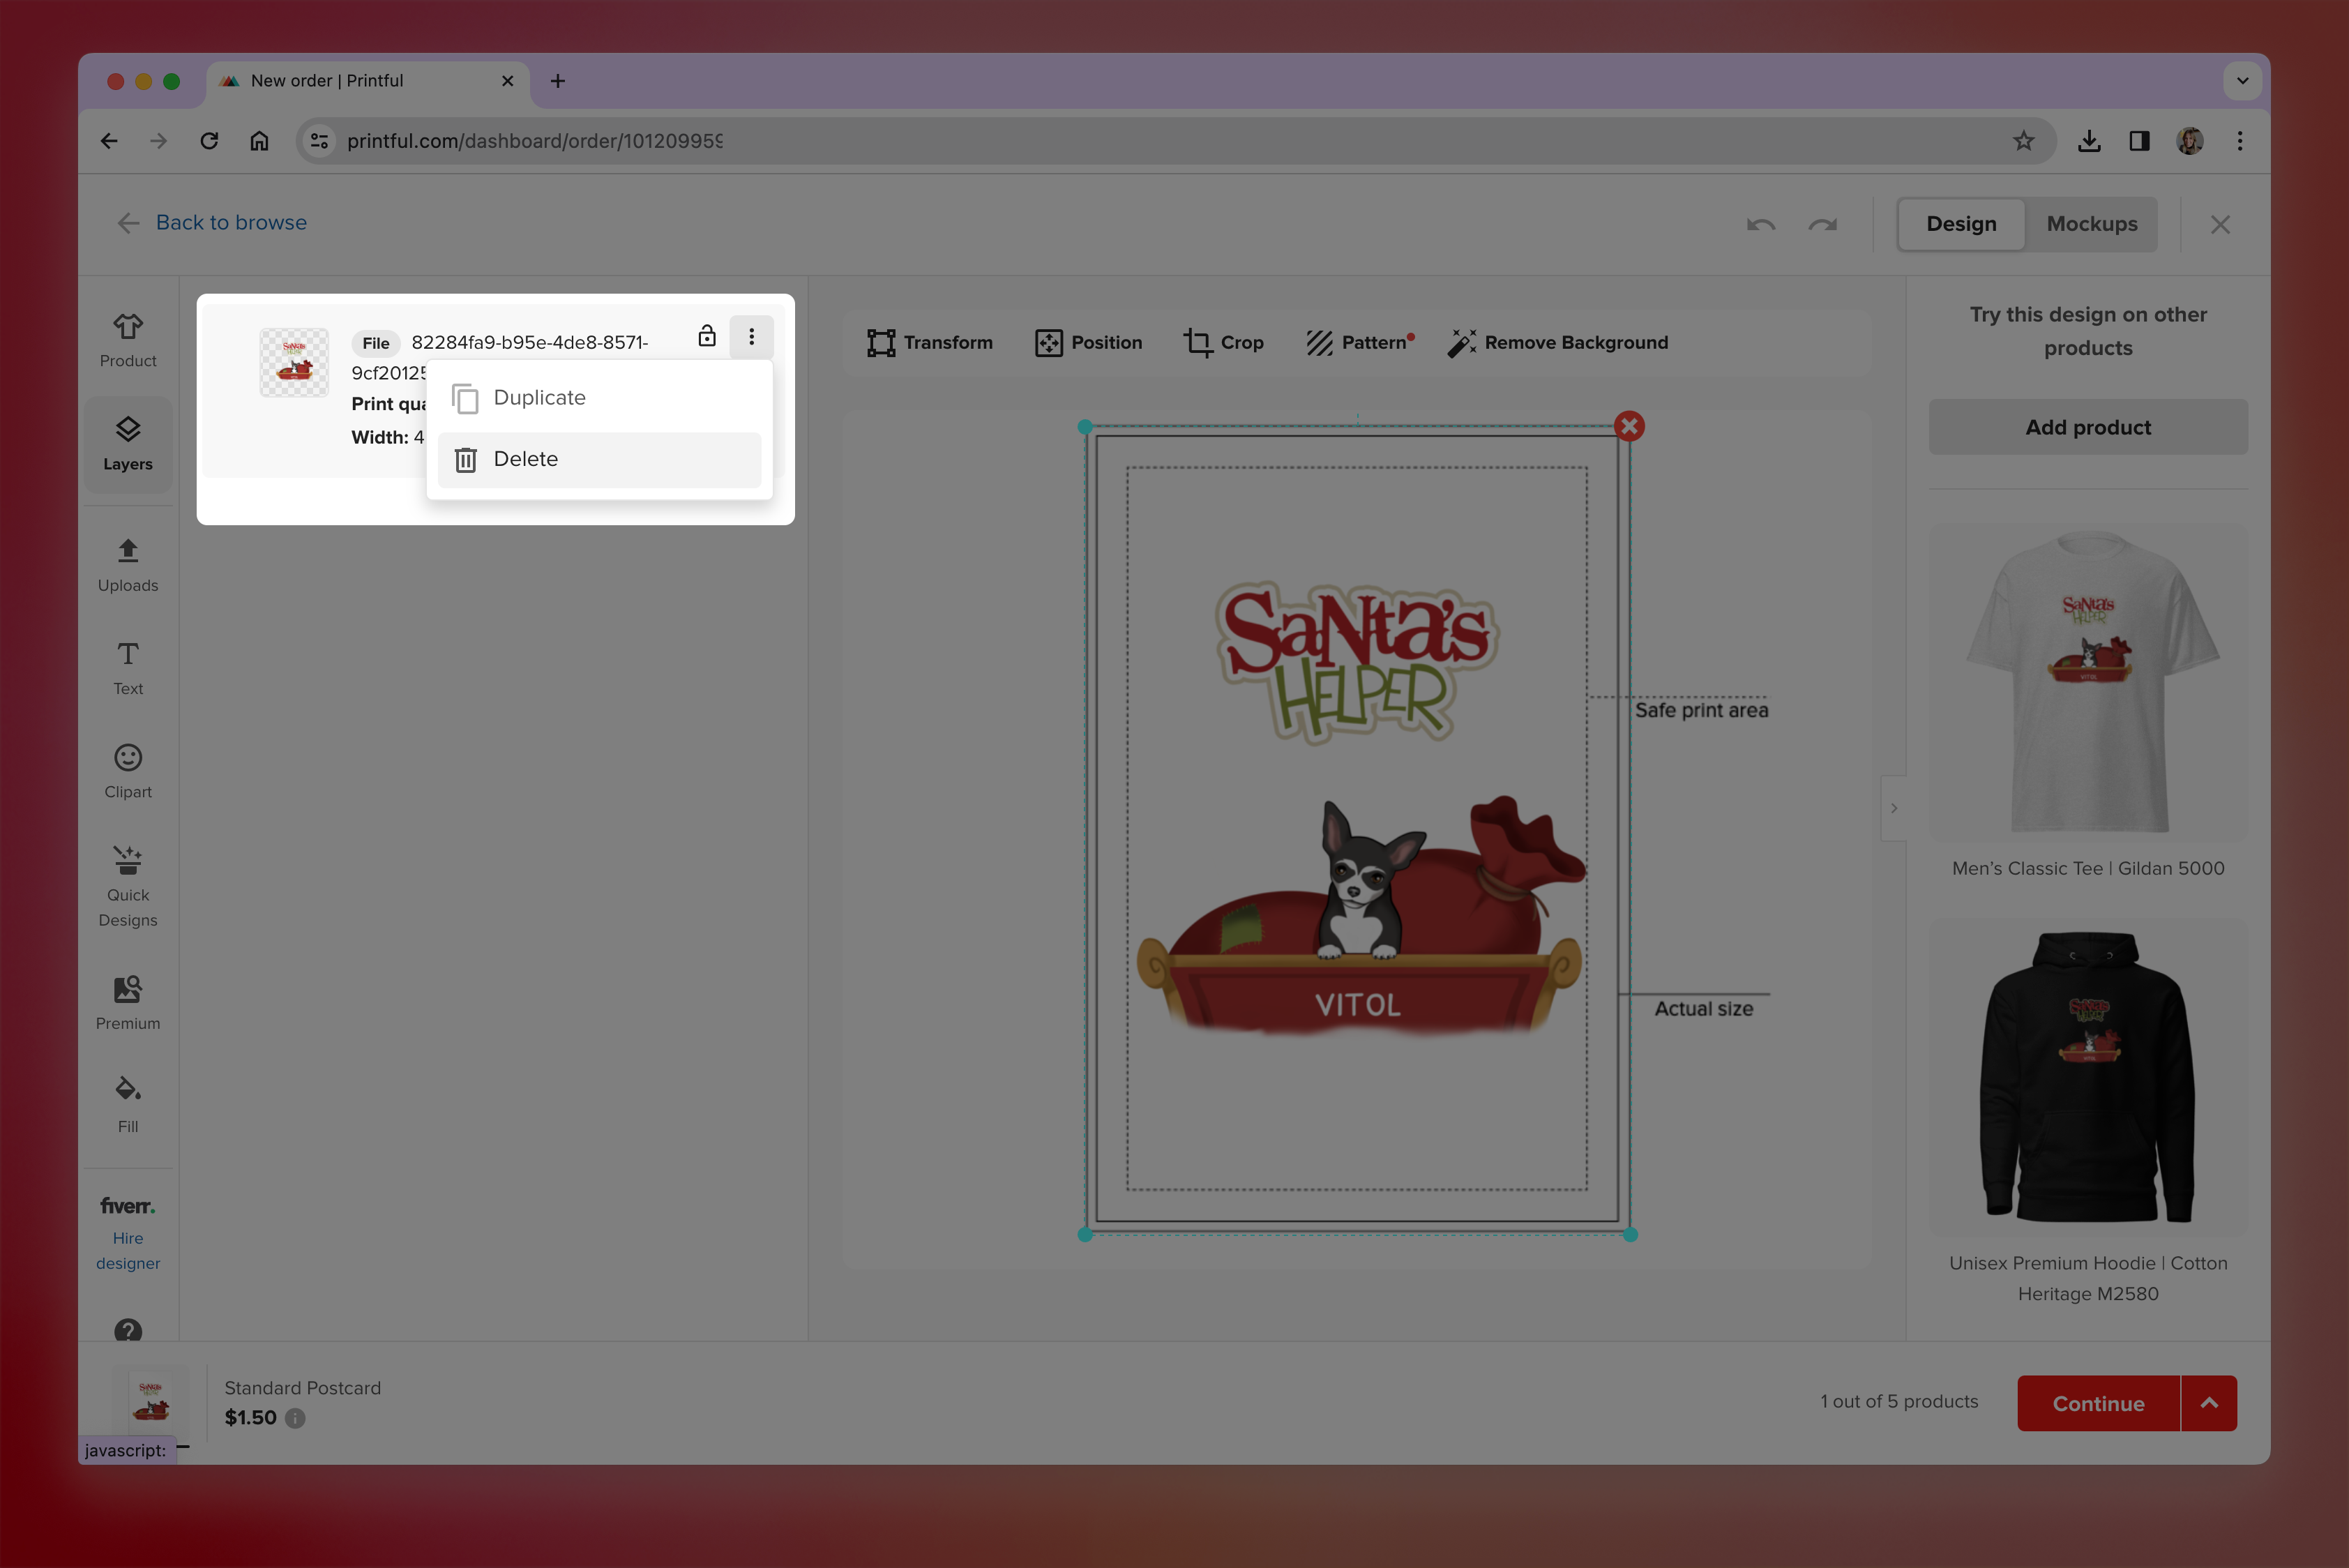Activate the Crop tool
This screenshot has height=1568, width=2349.
(1224, 342)
